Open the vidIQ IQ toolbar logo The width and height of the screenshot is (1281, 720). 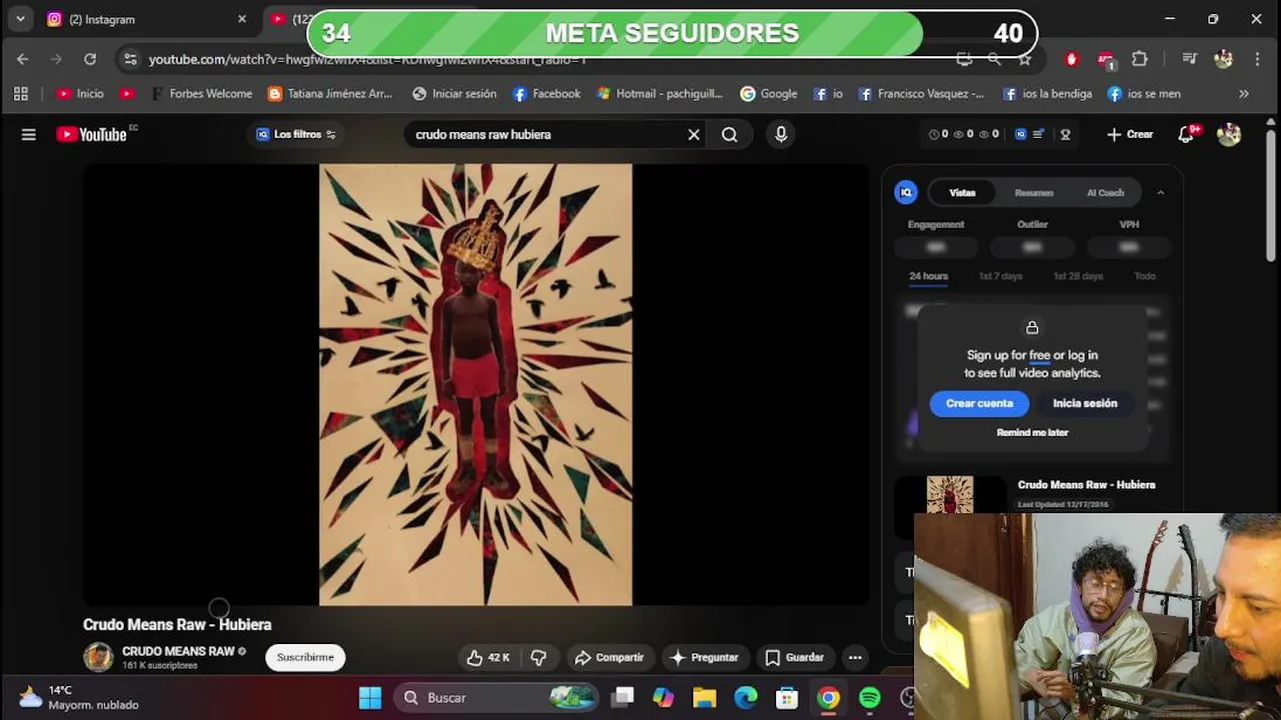[1021, 134]
